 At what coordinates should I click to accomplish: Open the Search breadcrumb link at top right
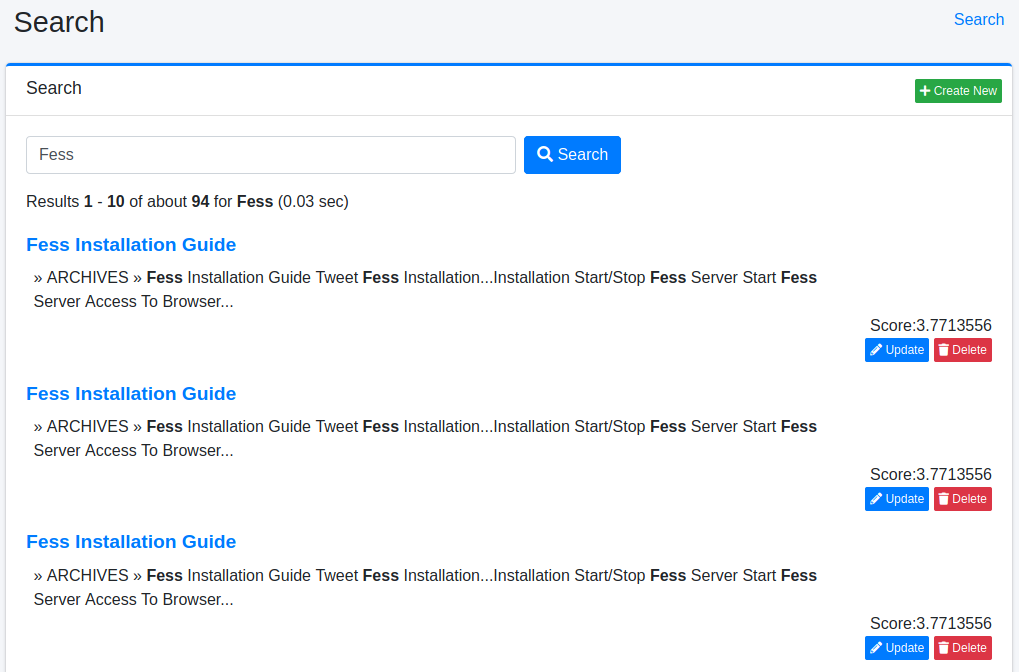coord(978,20)
